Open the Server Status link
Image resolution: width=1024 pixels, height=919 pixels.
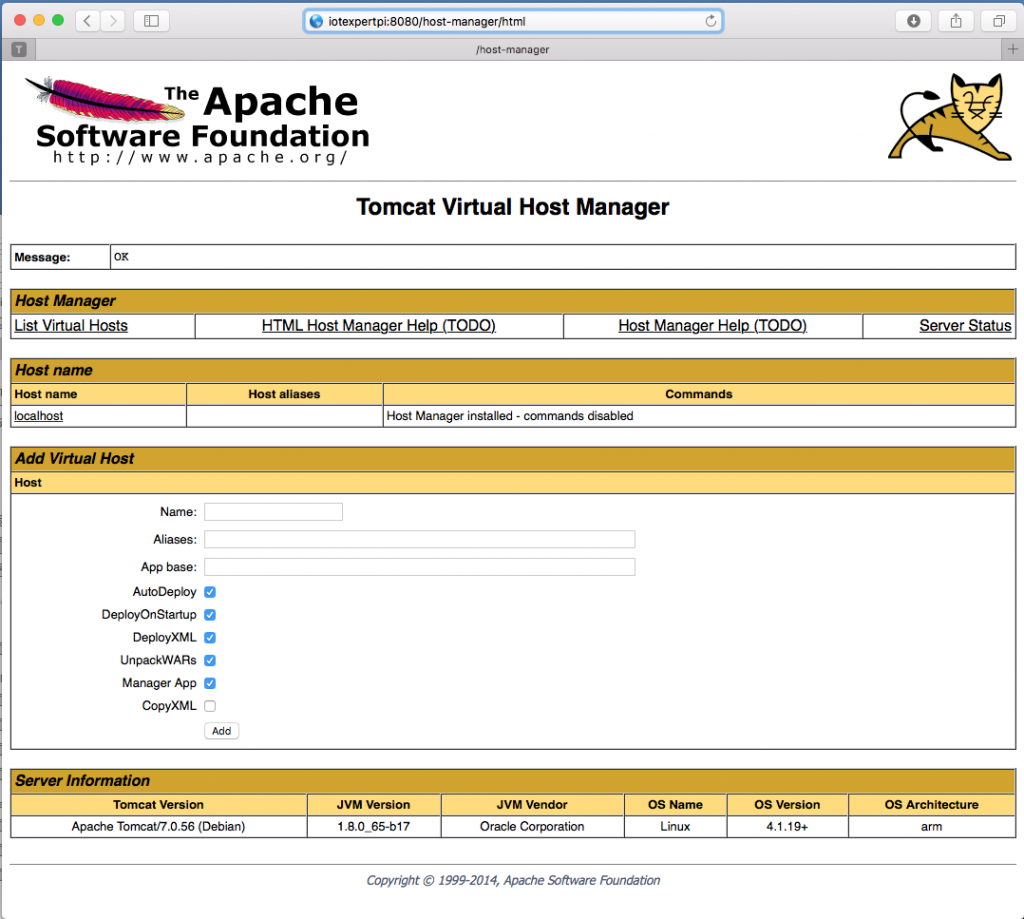(965, 325)
